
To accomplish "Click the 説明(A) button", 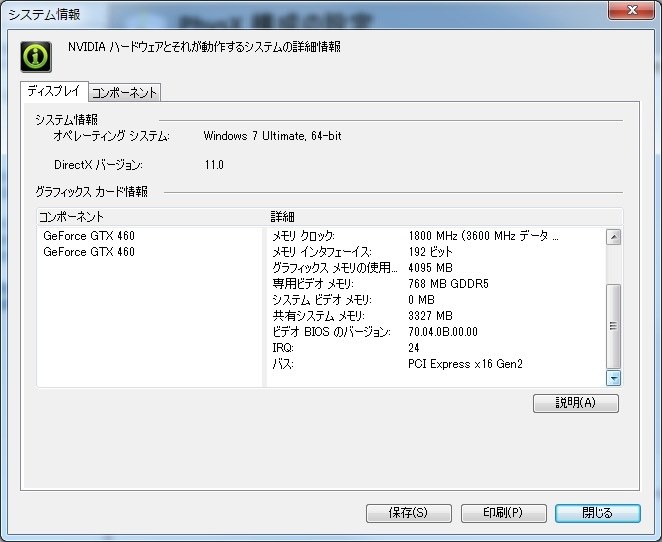I will 576,403.
